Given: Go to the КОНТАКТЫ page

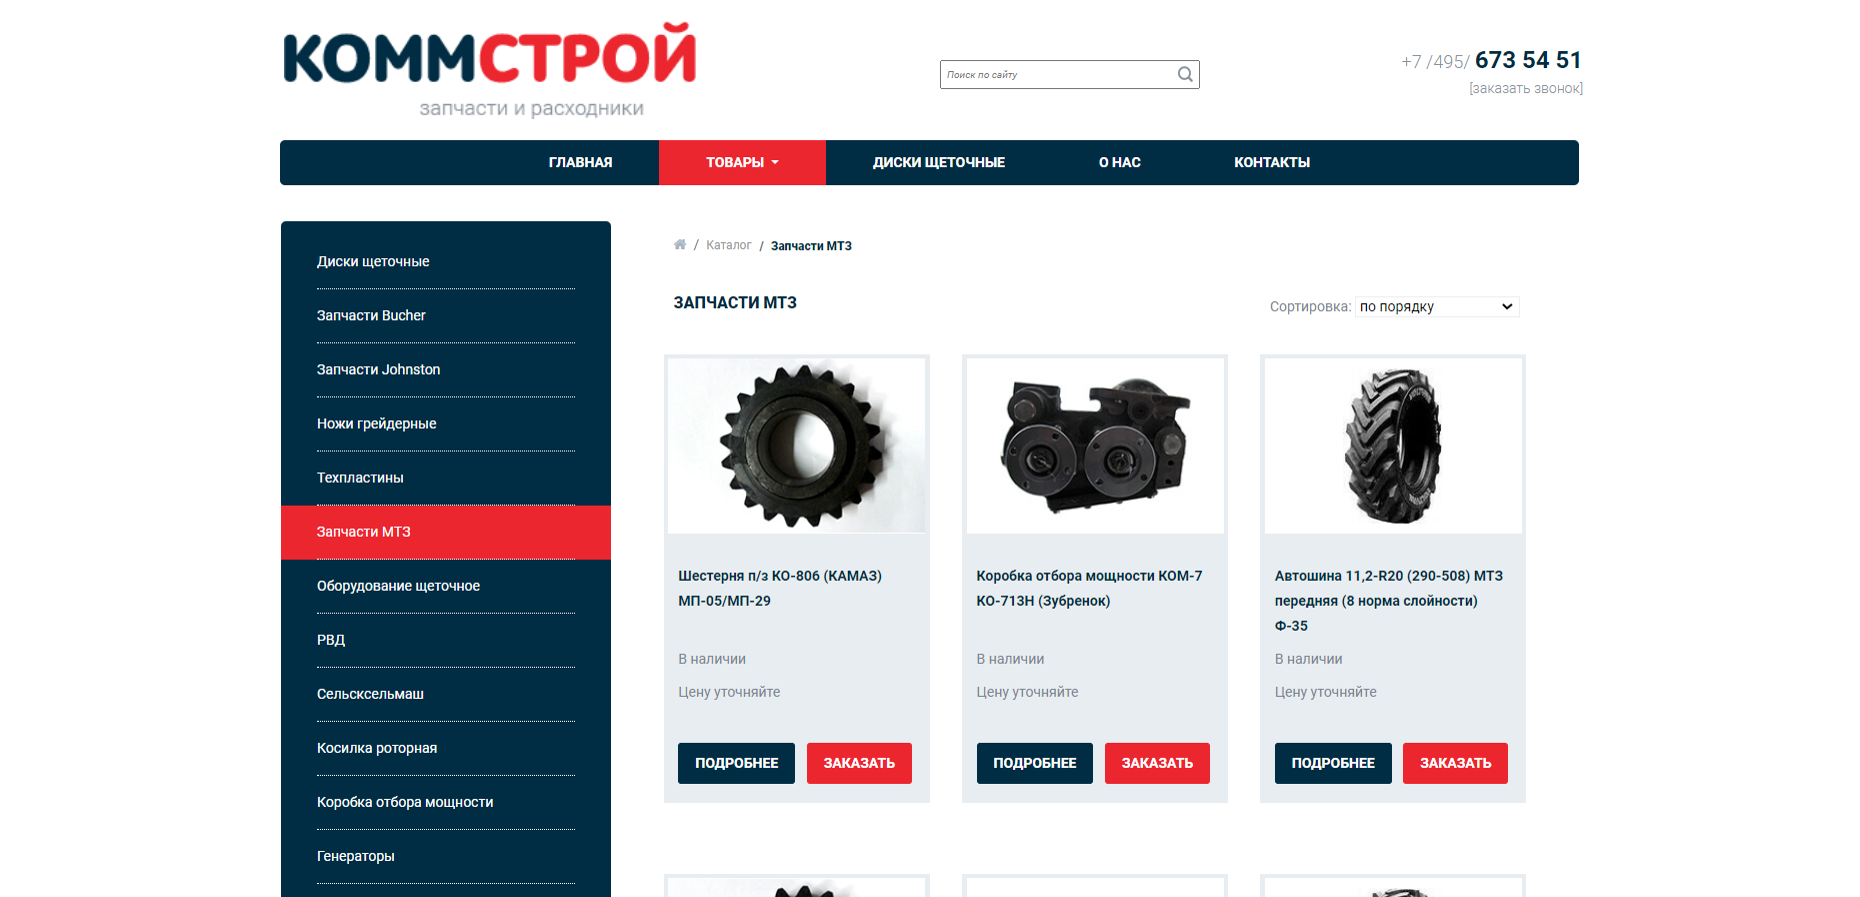Looking at the screenshot, I should (x=1271, y=162).
